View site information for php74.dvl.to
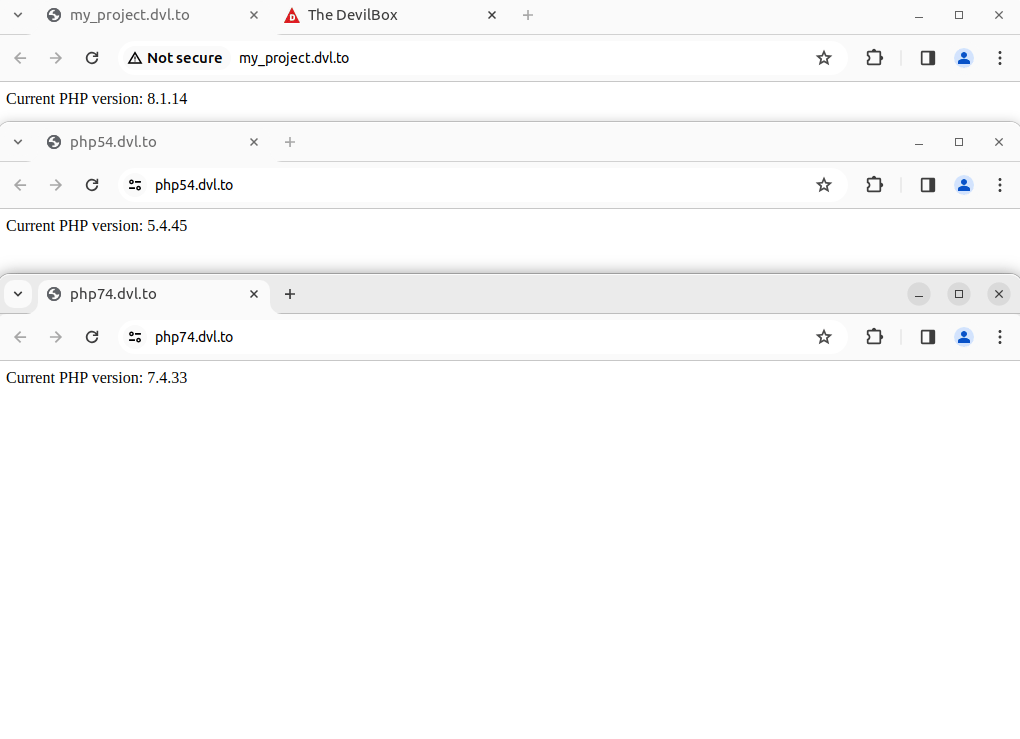This screenshot has width=1020, height=739. [x=135, y=337]
